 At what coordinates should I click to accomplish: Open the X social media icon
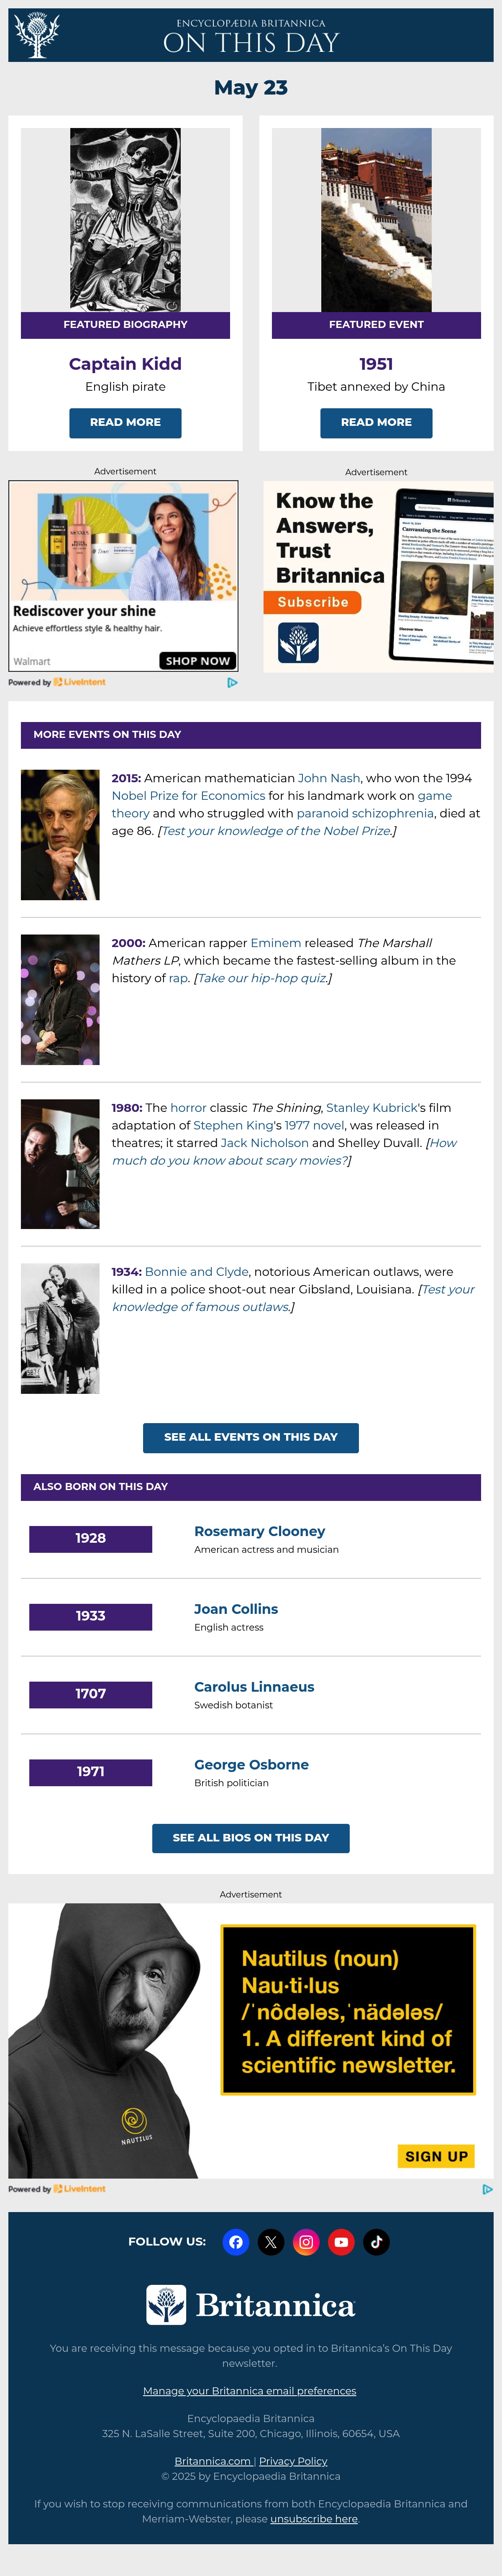tap(271, 2241)
